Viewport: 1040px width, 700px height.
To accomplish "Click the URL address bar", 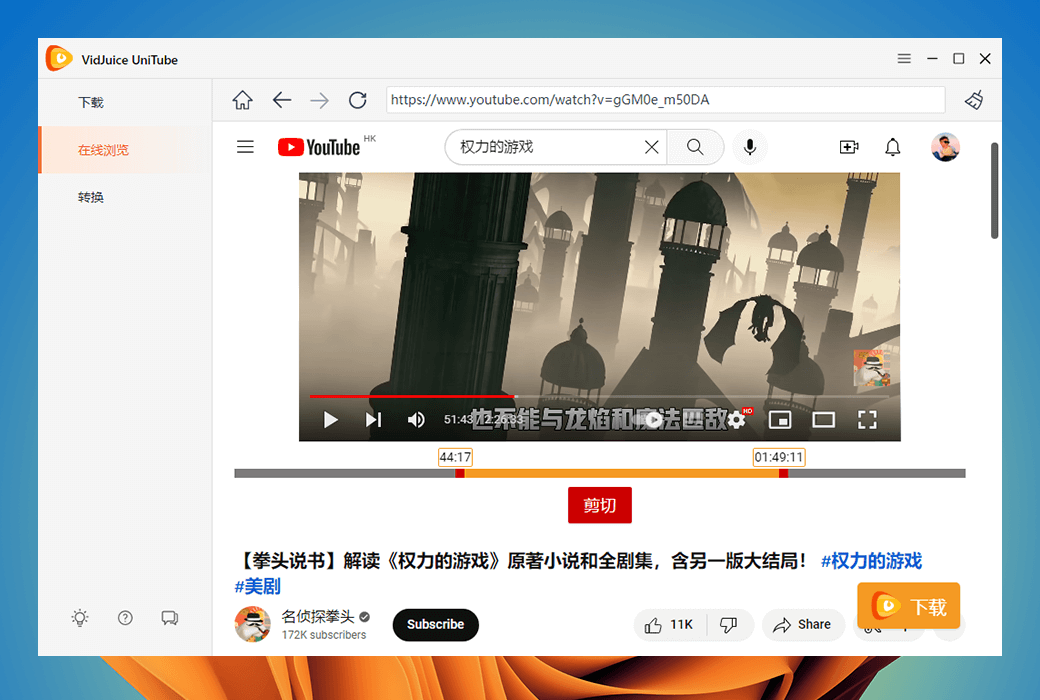I will point(665,100).
